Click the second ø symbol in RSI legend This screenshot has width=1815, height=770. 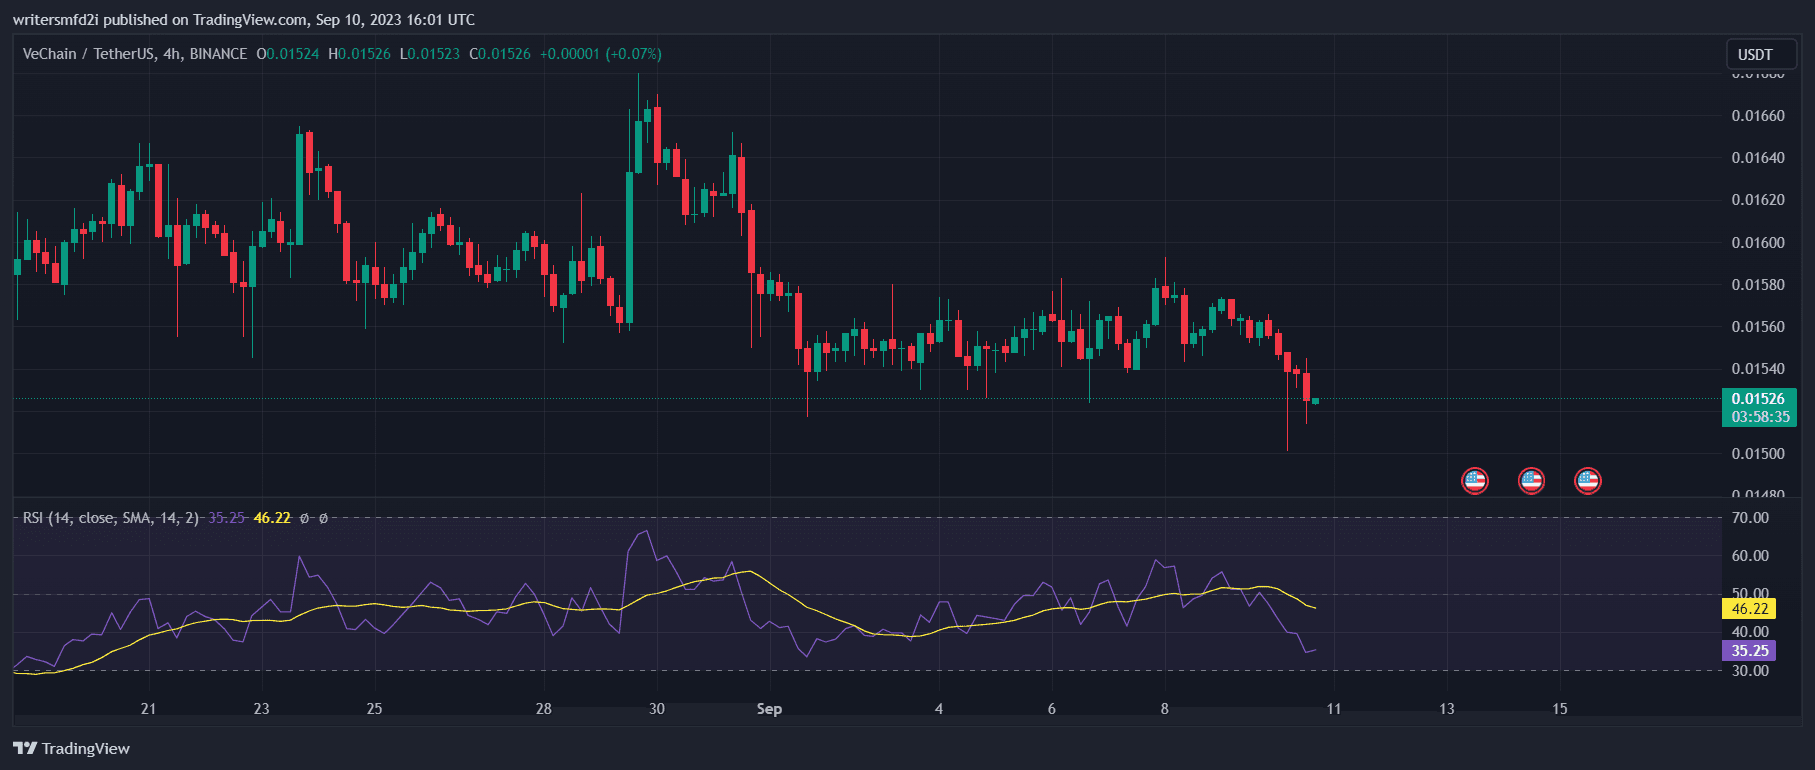pos(323,518)
